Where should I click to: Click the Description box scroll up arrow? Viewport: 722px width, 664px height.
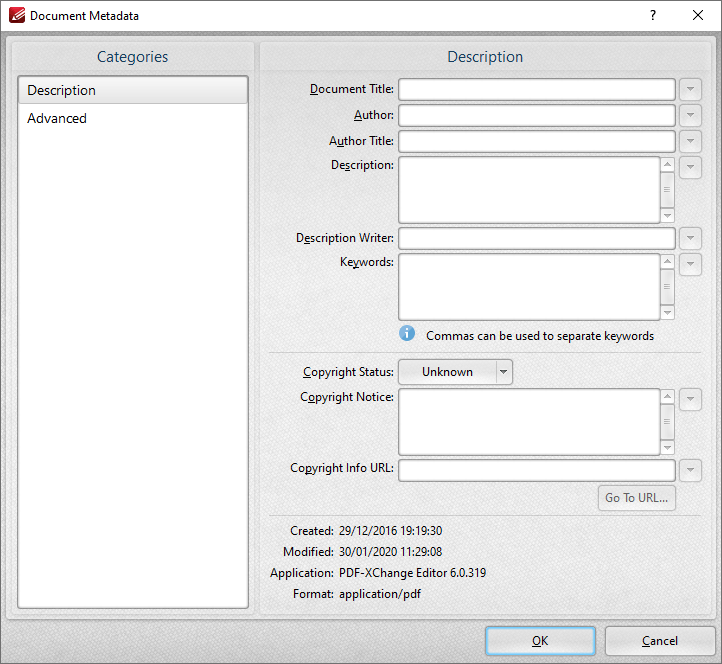coord(667,164)
